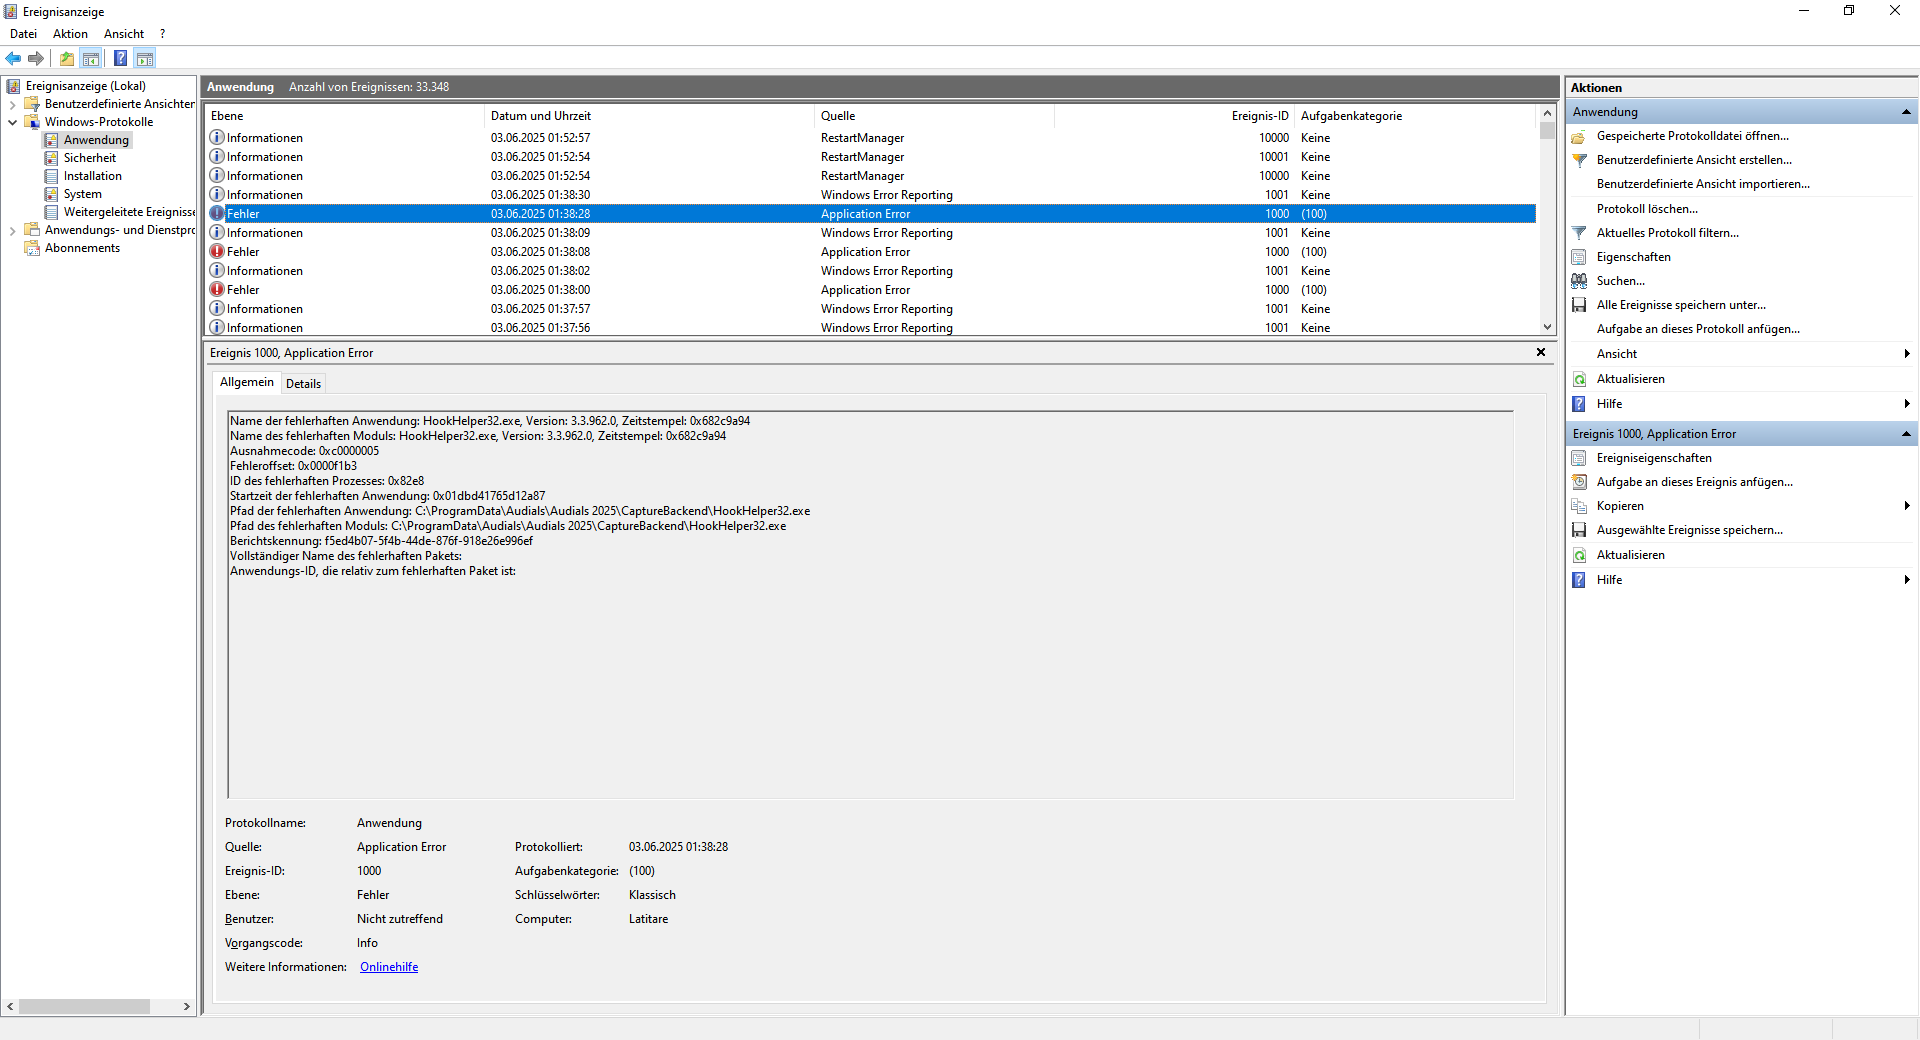This screenshot has height=1040, width=1920.
Task: Open the Ansicht menu in the menu bar
Action: pyautogui.click(x=124, y=34)
